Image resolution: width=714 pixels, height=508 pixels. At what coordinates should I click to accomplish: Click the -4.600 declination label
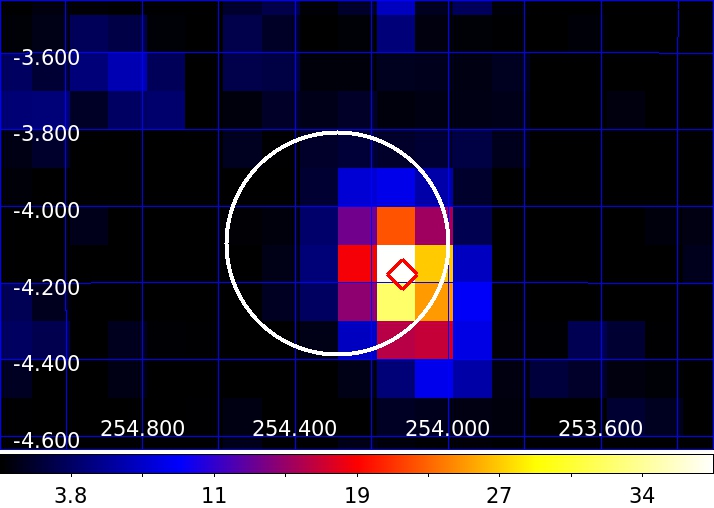[x=46, y=440]
